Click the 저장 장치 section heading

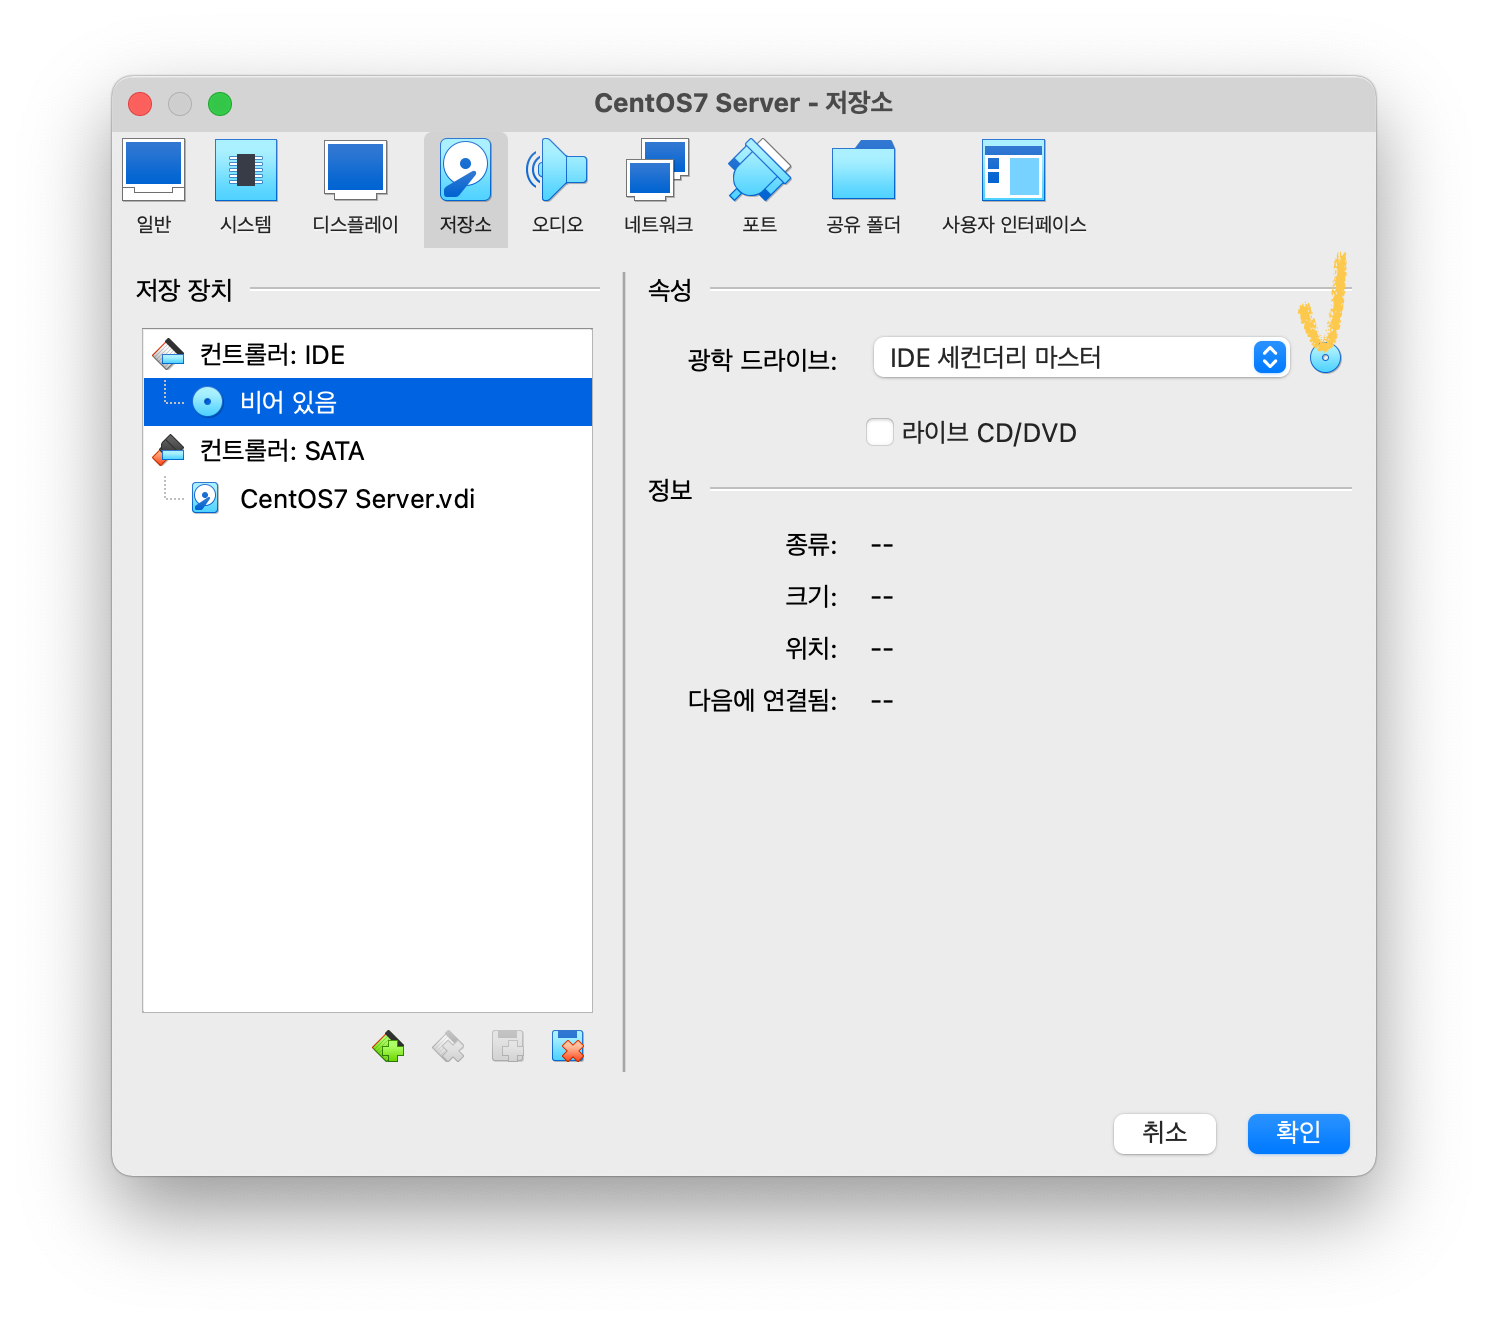pyautogui.click(x=184, y=290)
